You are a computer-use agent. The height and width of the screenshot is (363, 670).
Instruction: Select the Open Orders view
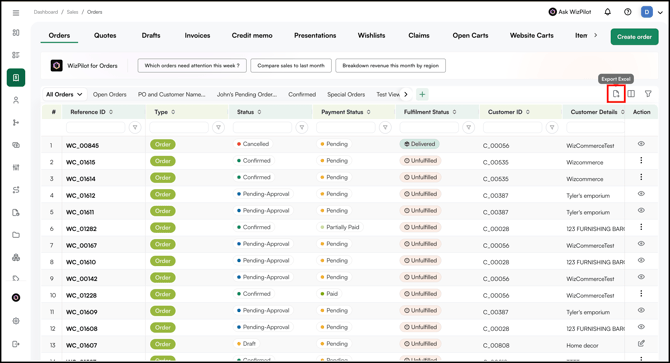coord(109,94)
